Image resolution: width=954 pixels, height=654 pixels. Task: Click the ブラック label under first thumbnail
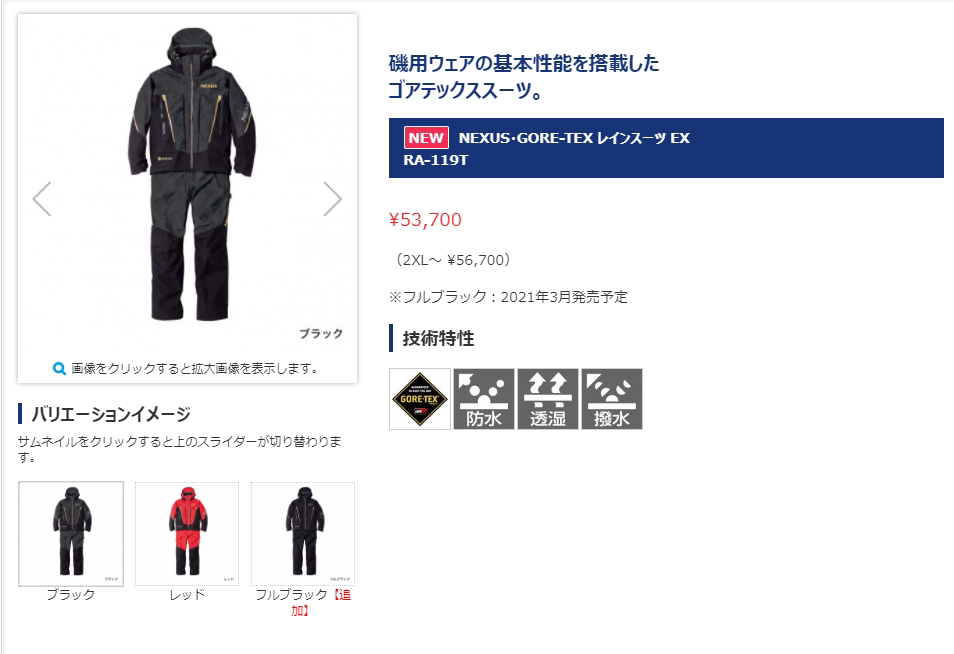coord(71,595)
